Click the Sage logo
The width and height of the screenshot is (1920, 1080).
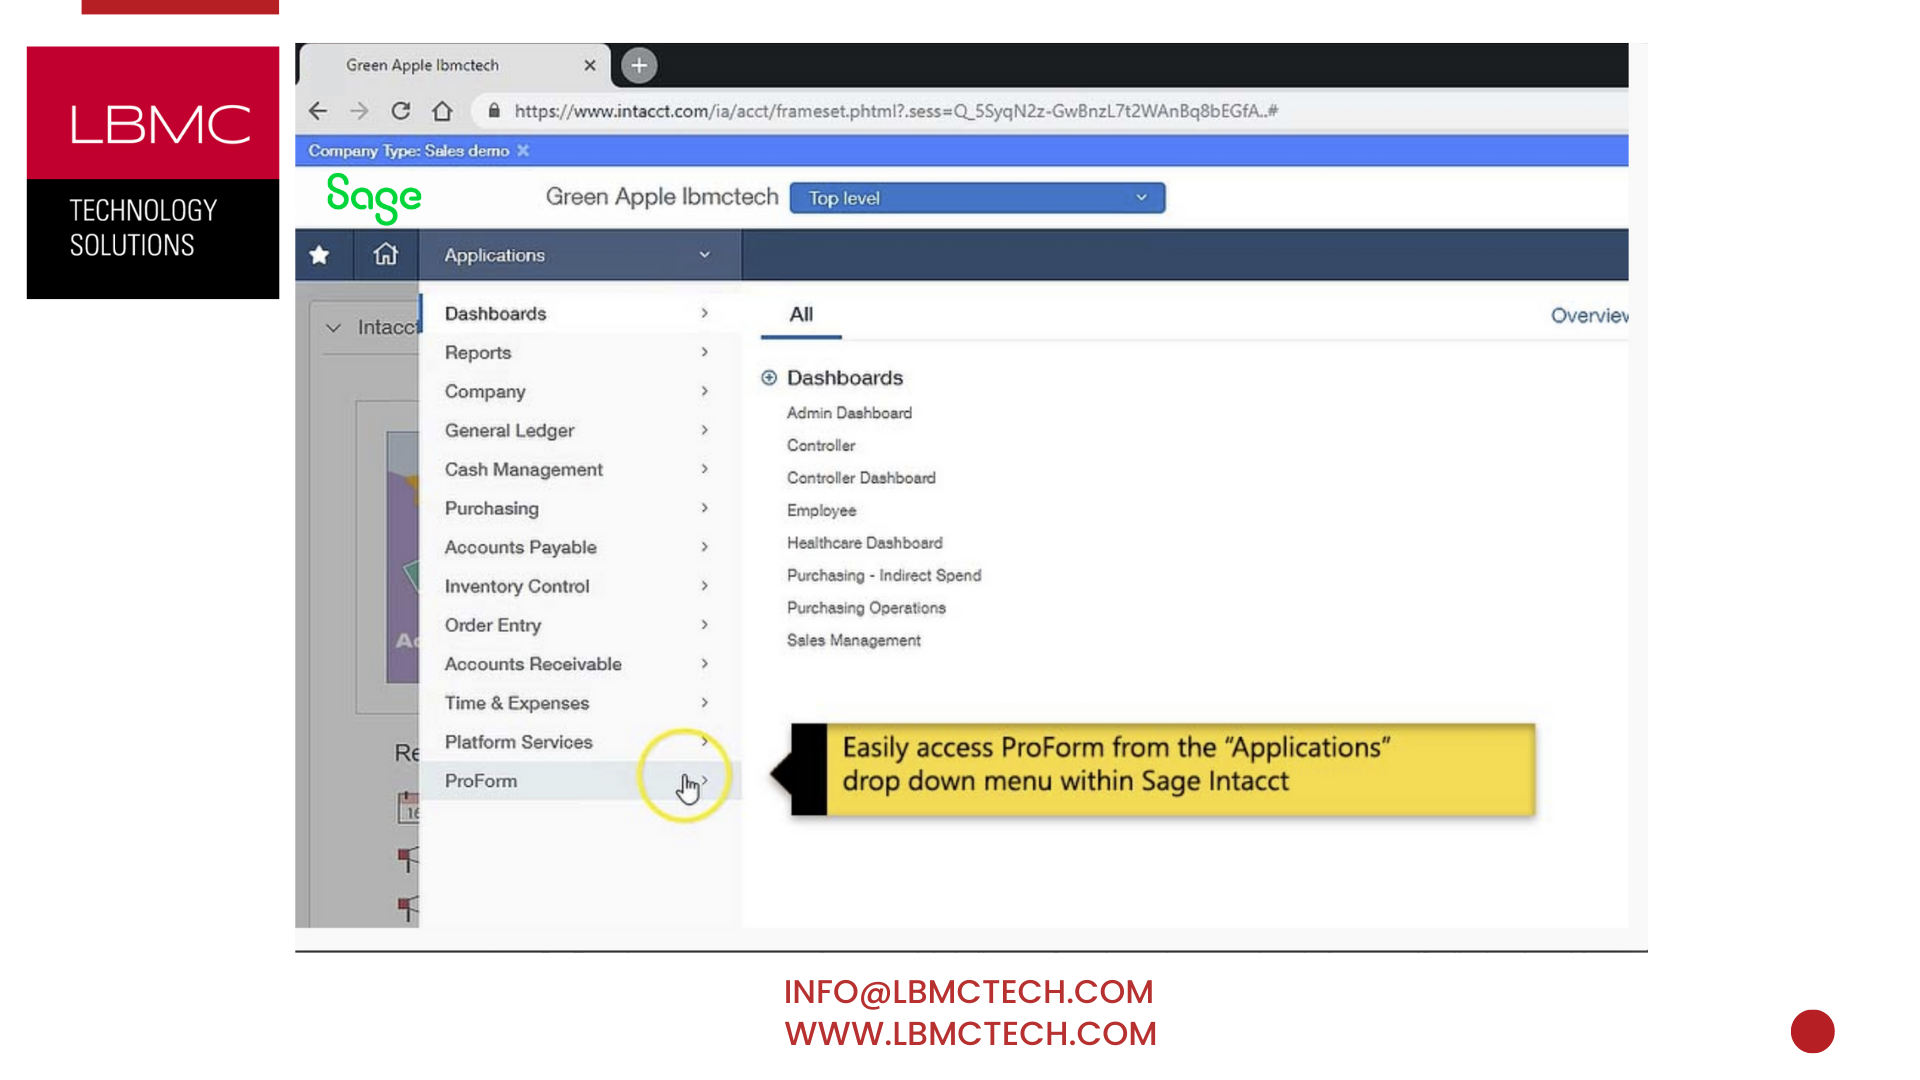[x=374, y=198]
